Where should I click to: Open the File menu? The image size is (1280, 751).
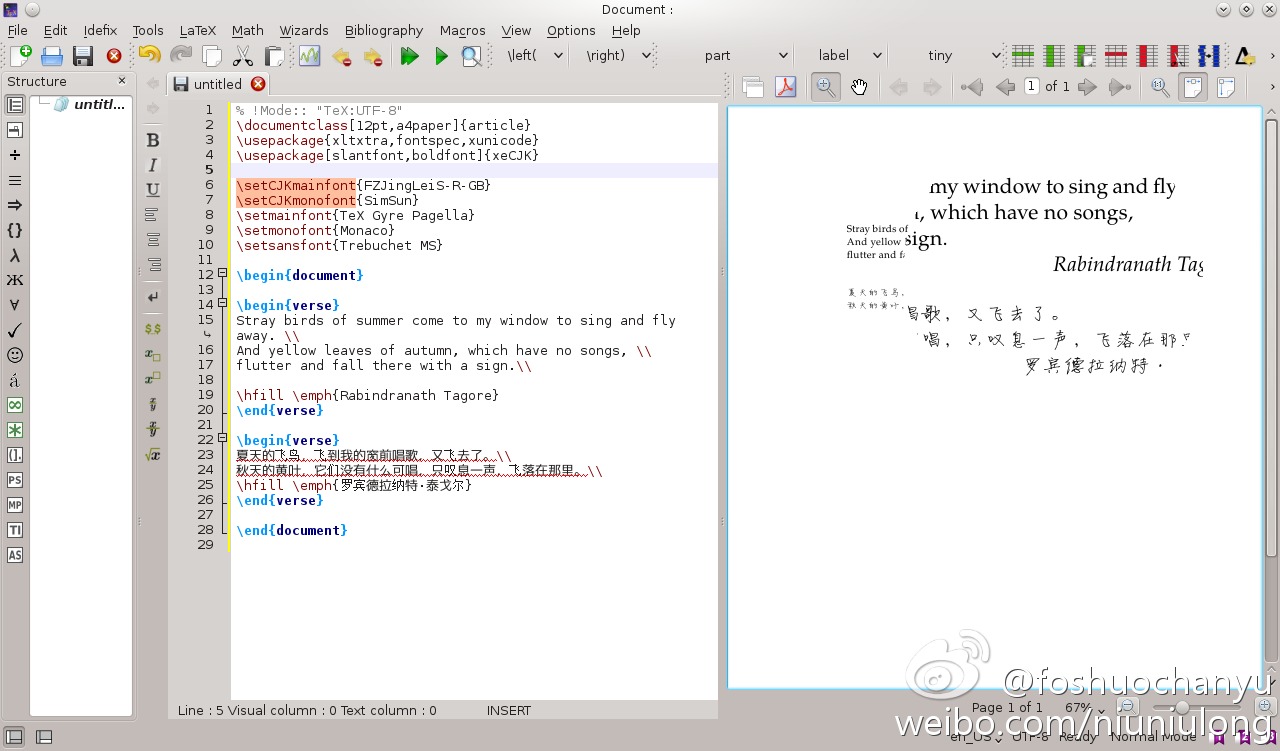pyautogui.click(x=17, y=30)
